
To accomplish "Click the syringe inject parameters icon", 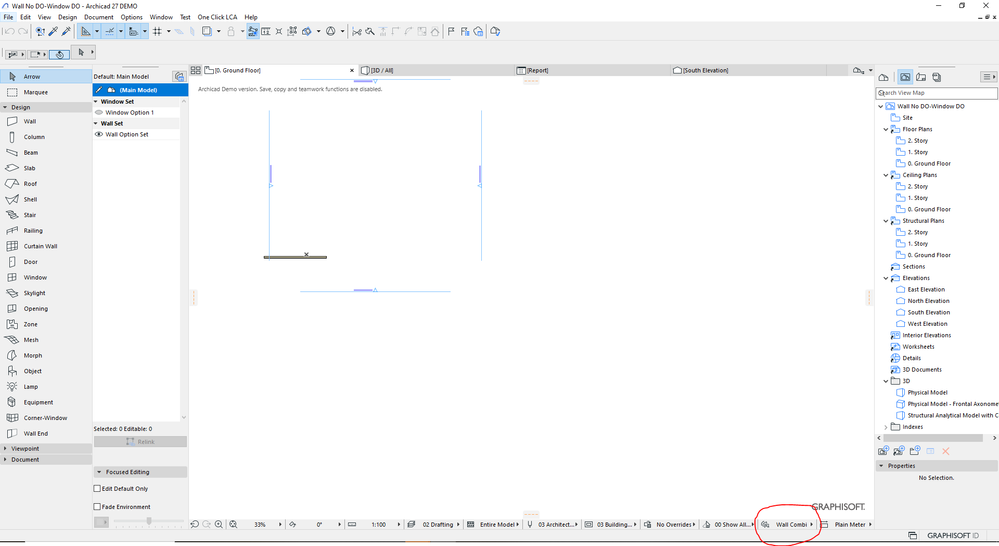I will pyautogui.click(x=66, y=31).
